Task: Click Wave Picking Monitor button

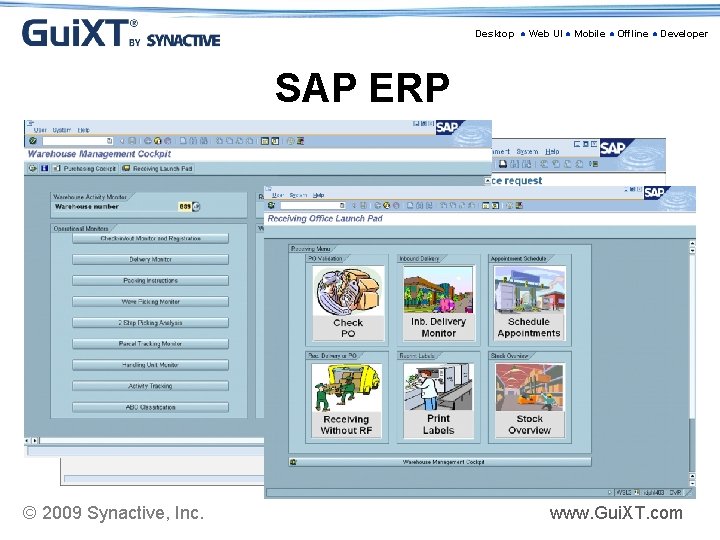Action: pos(151,302)
